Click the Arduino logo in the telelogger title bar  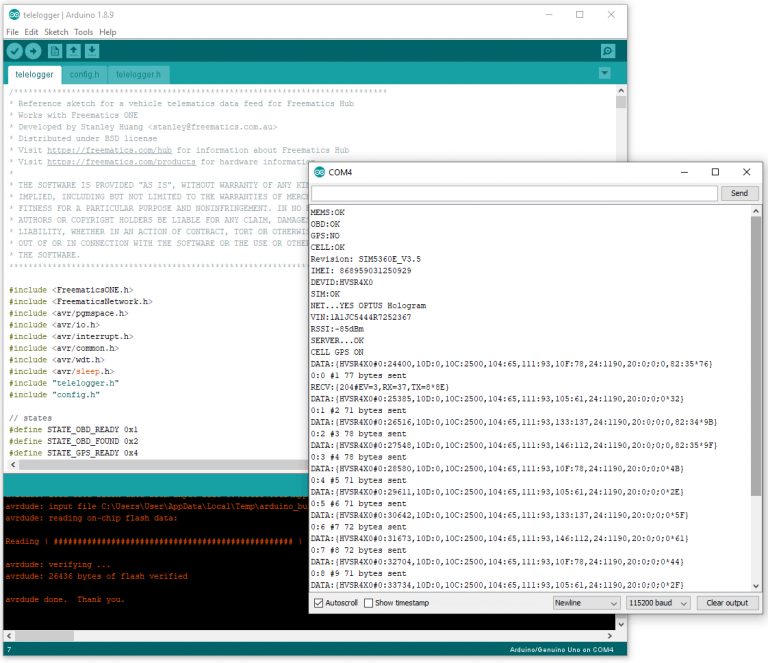tap(13, 15)
